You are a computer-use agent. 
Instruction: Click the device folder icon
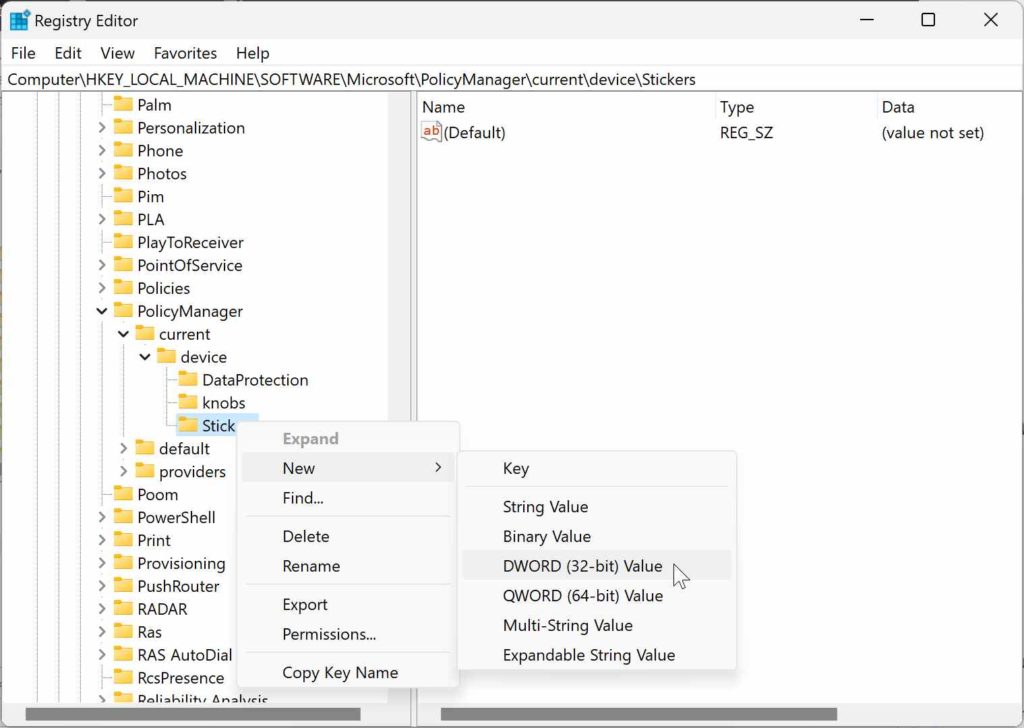pyautogui.click(x=167, y=356)
